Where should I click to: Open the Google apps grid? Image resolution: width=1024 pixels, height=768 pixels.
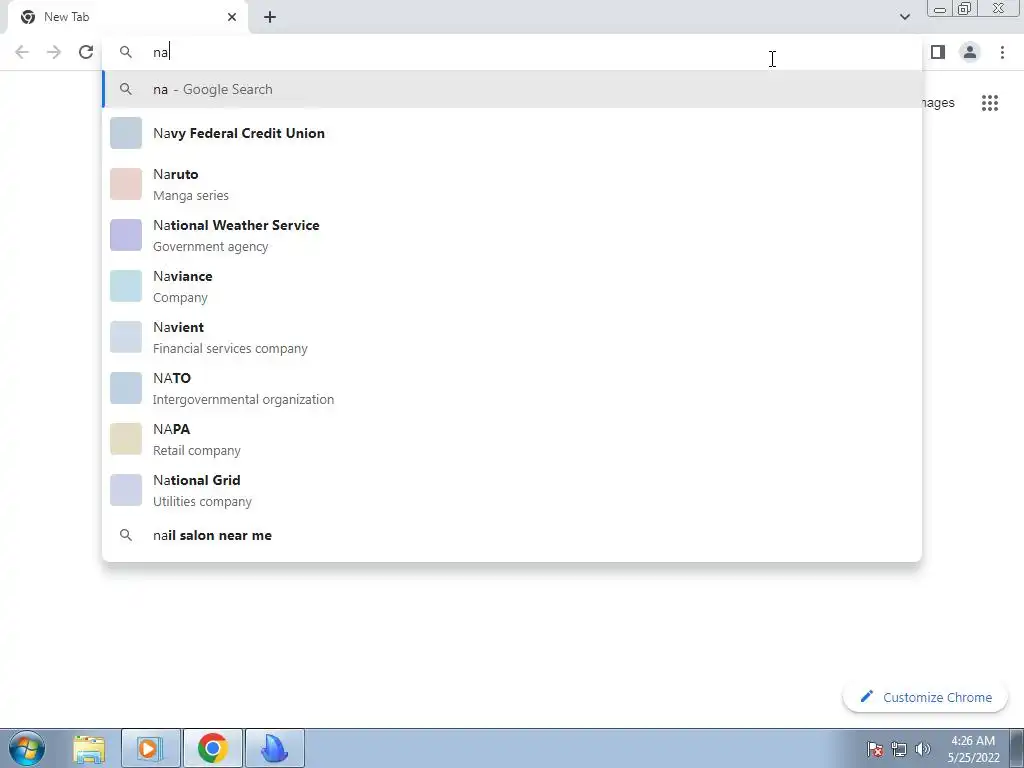(x=989, y=103)
